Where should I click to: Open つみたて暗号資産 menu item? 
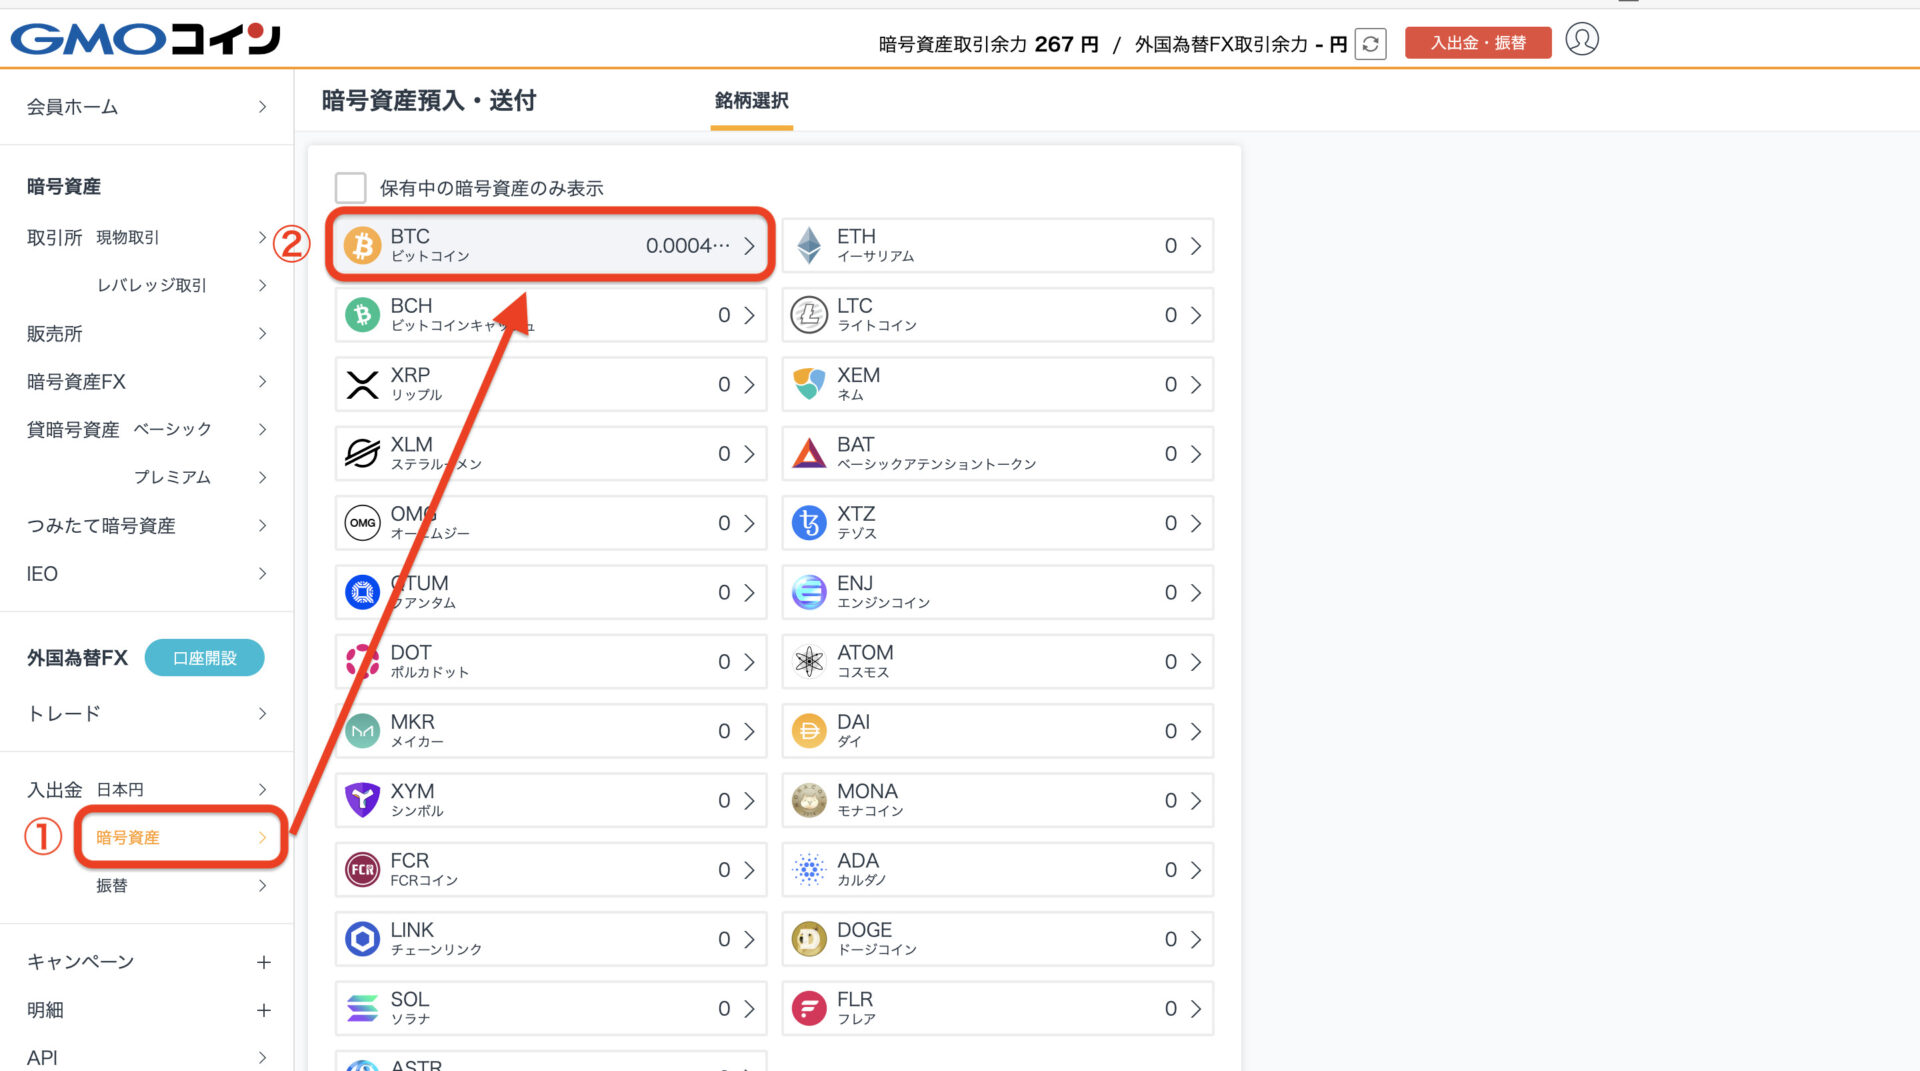pyautogui.click(x=147, y=525)
